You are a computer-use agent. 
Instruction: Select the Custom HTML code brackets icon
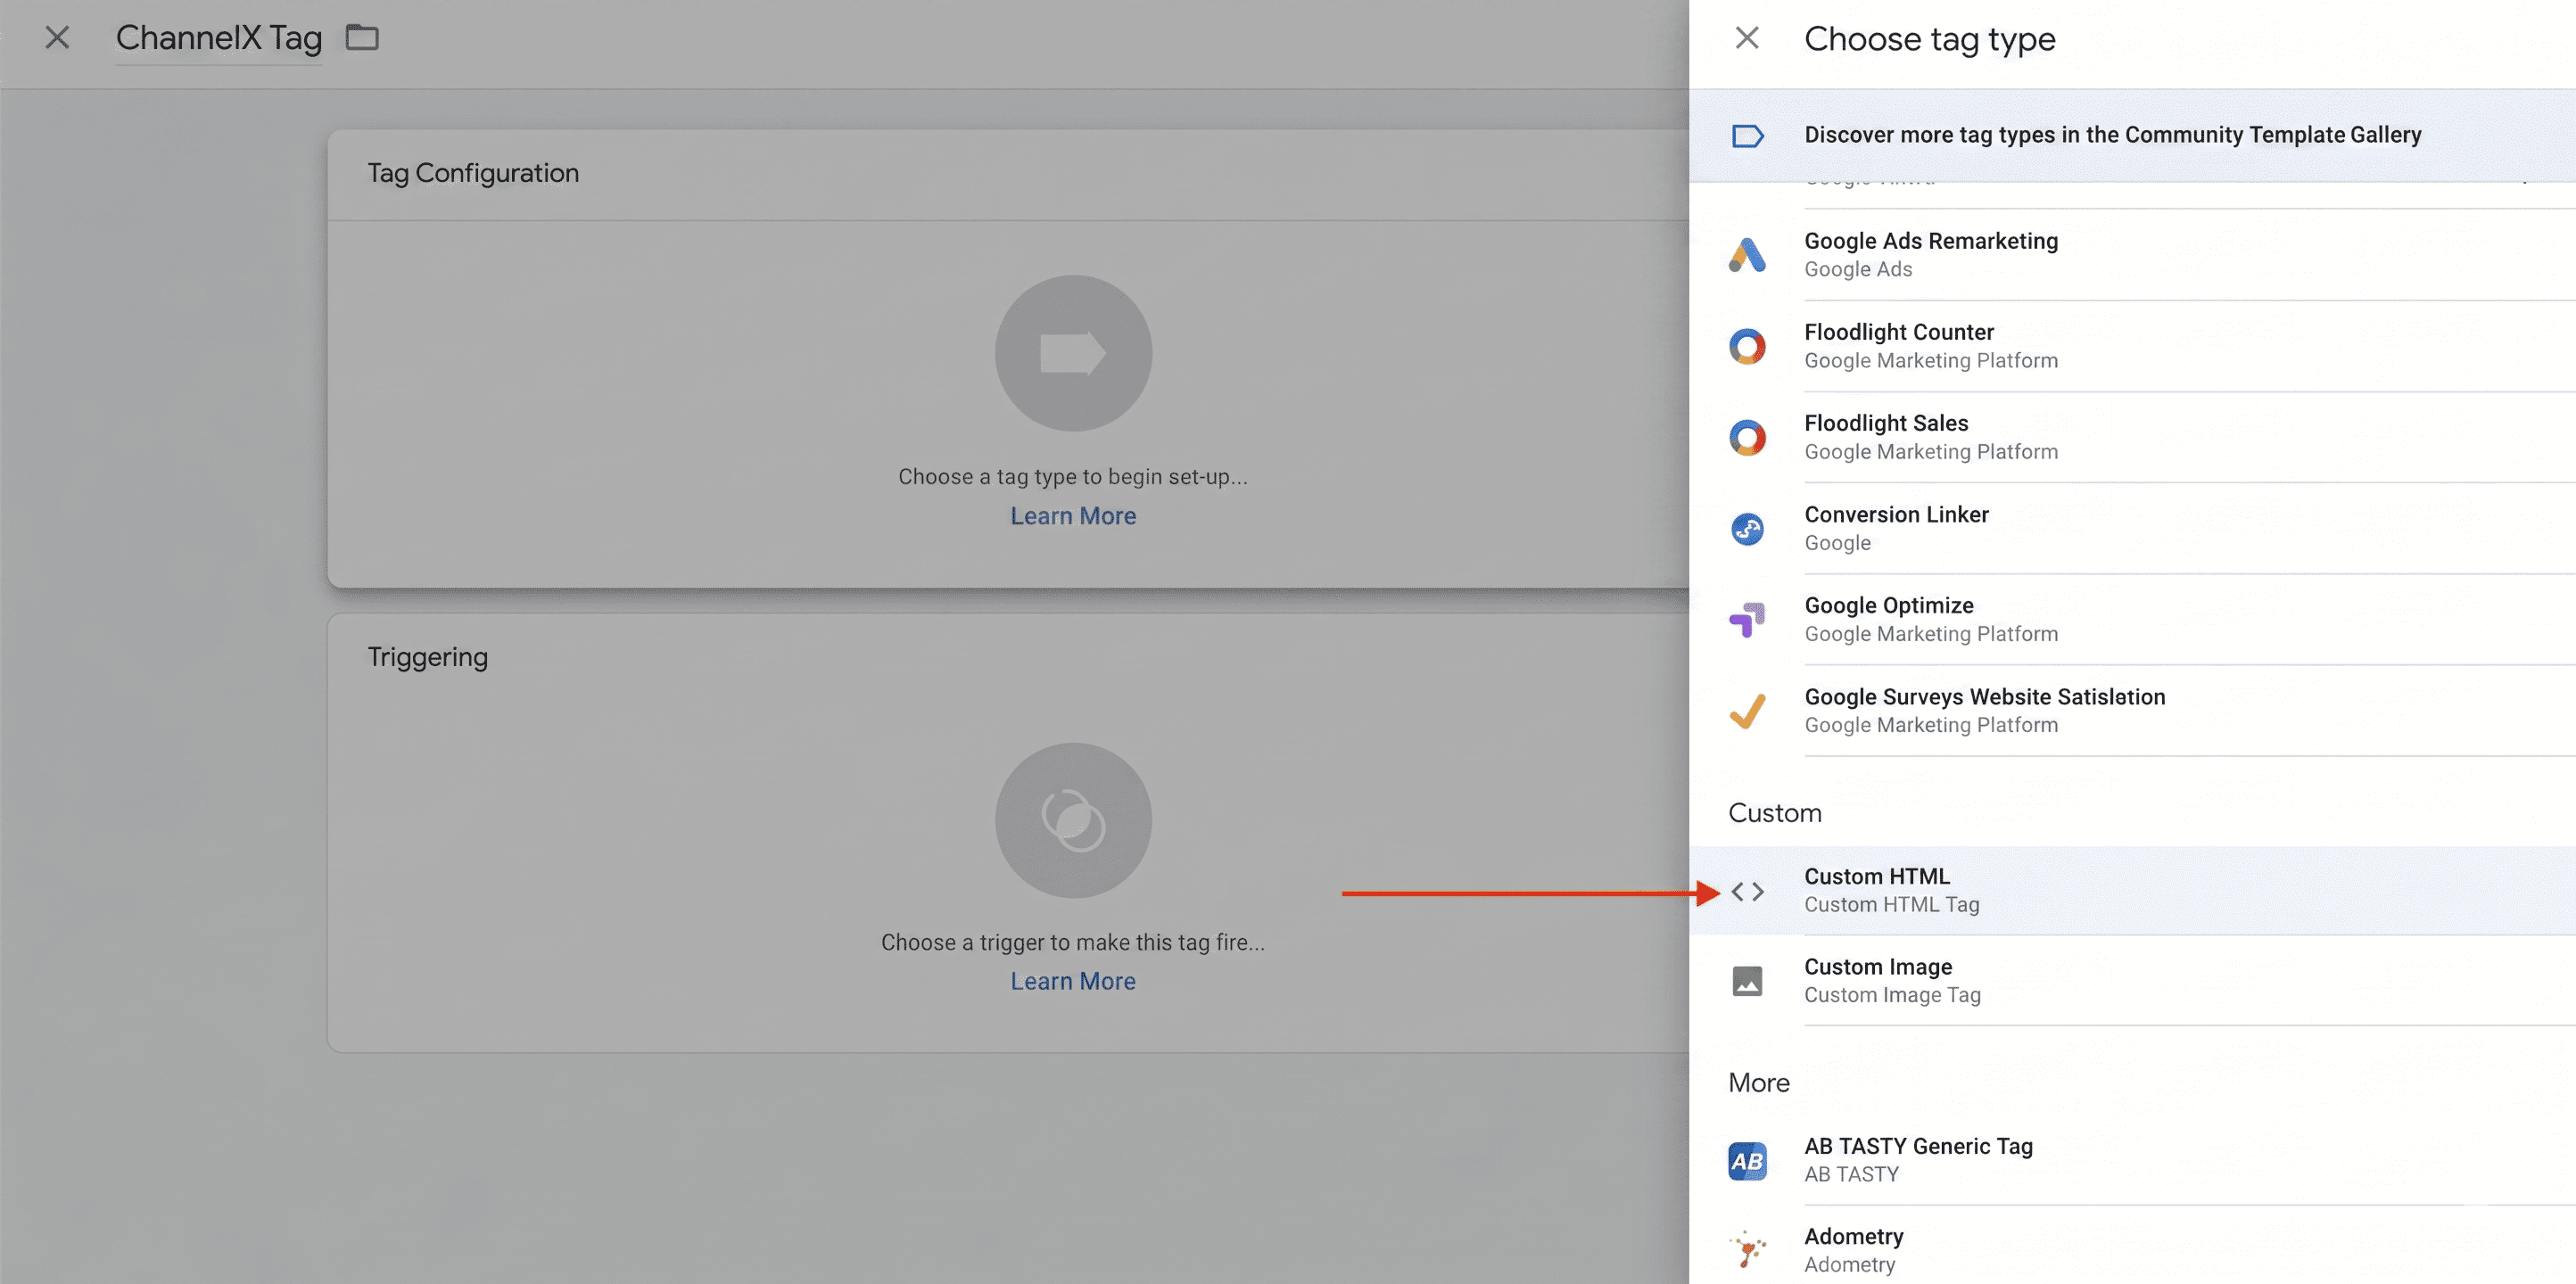click(1747, 891)
